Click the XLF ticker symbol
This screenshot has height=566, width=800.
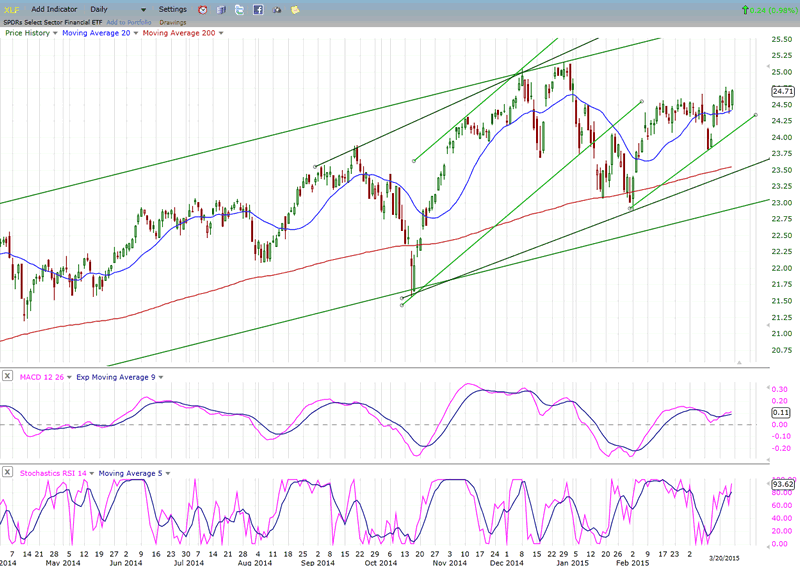[11, 10]
